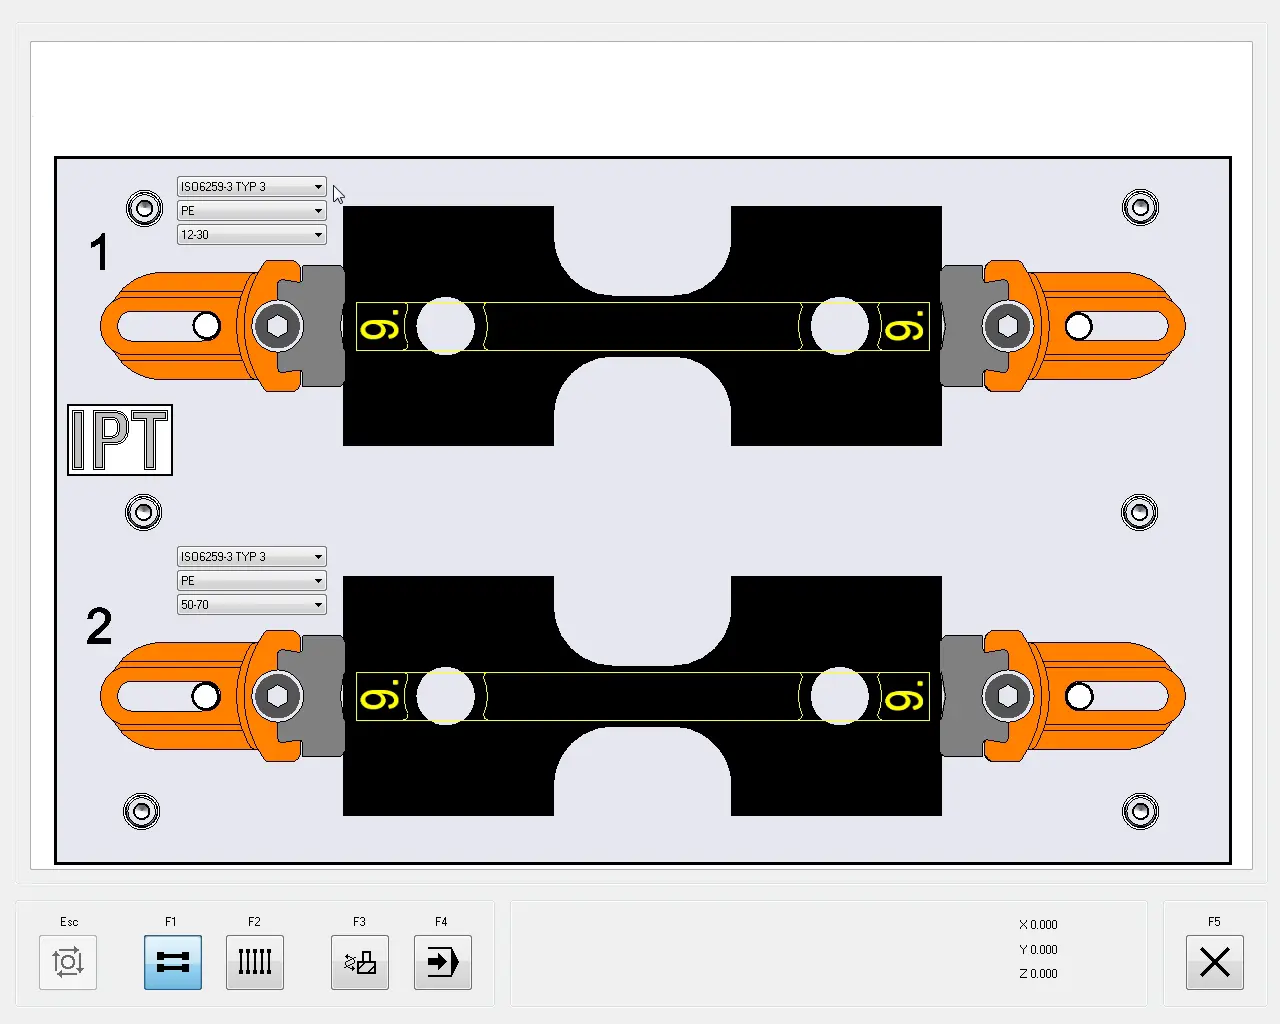Open ISO6259-3 TYP 3 dropdown for specimen 1
The image size is (1280, 1024).
251,187
